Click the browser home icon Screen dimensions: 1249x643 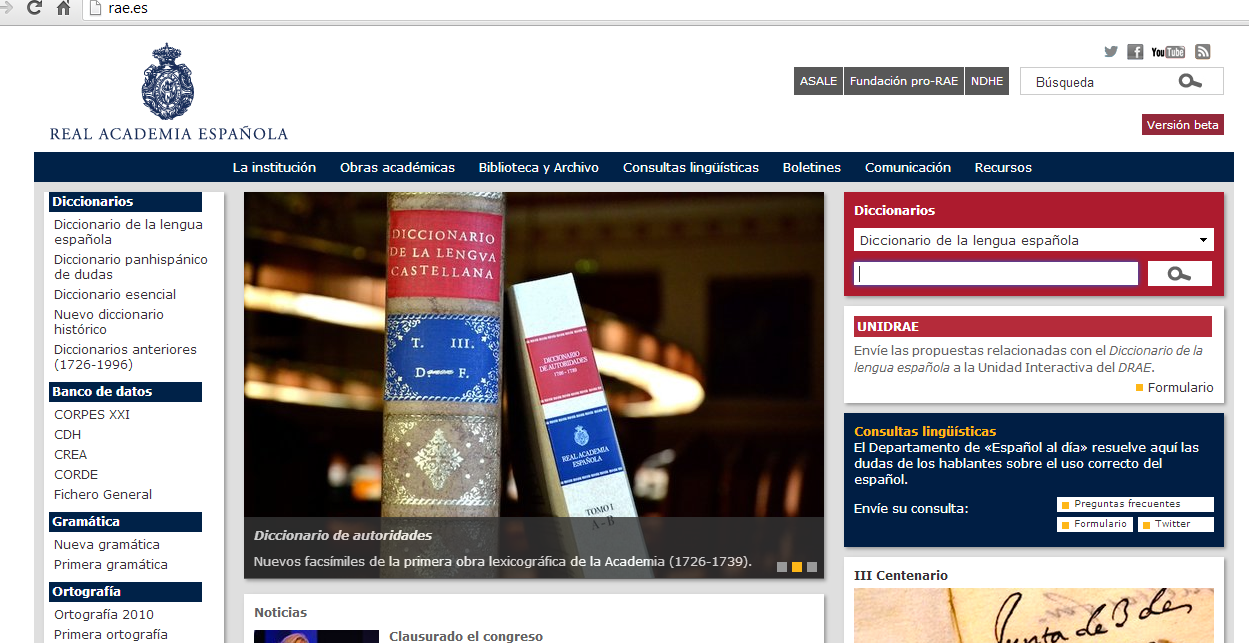[64, 9]
